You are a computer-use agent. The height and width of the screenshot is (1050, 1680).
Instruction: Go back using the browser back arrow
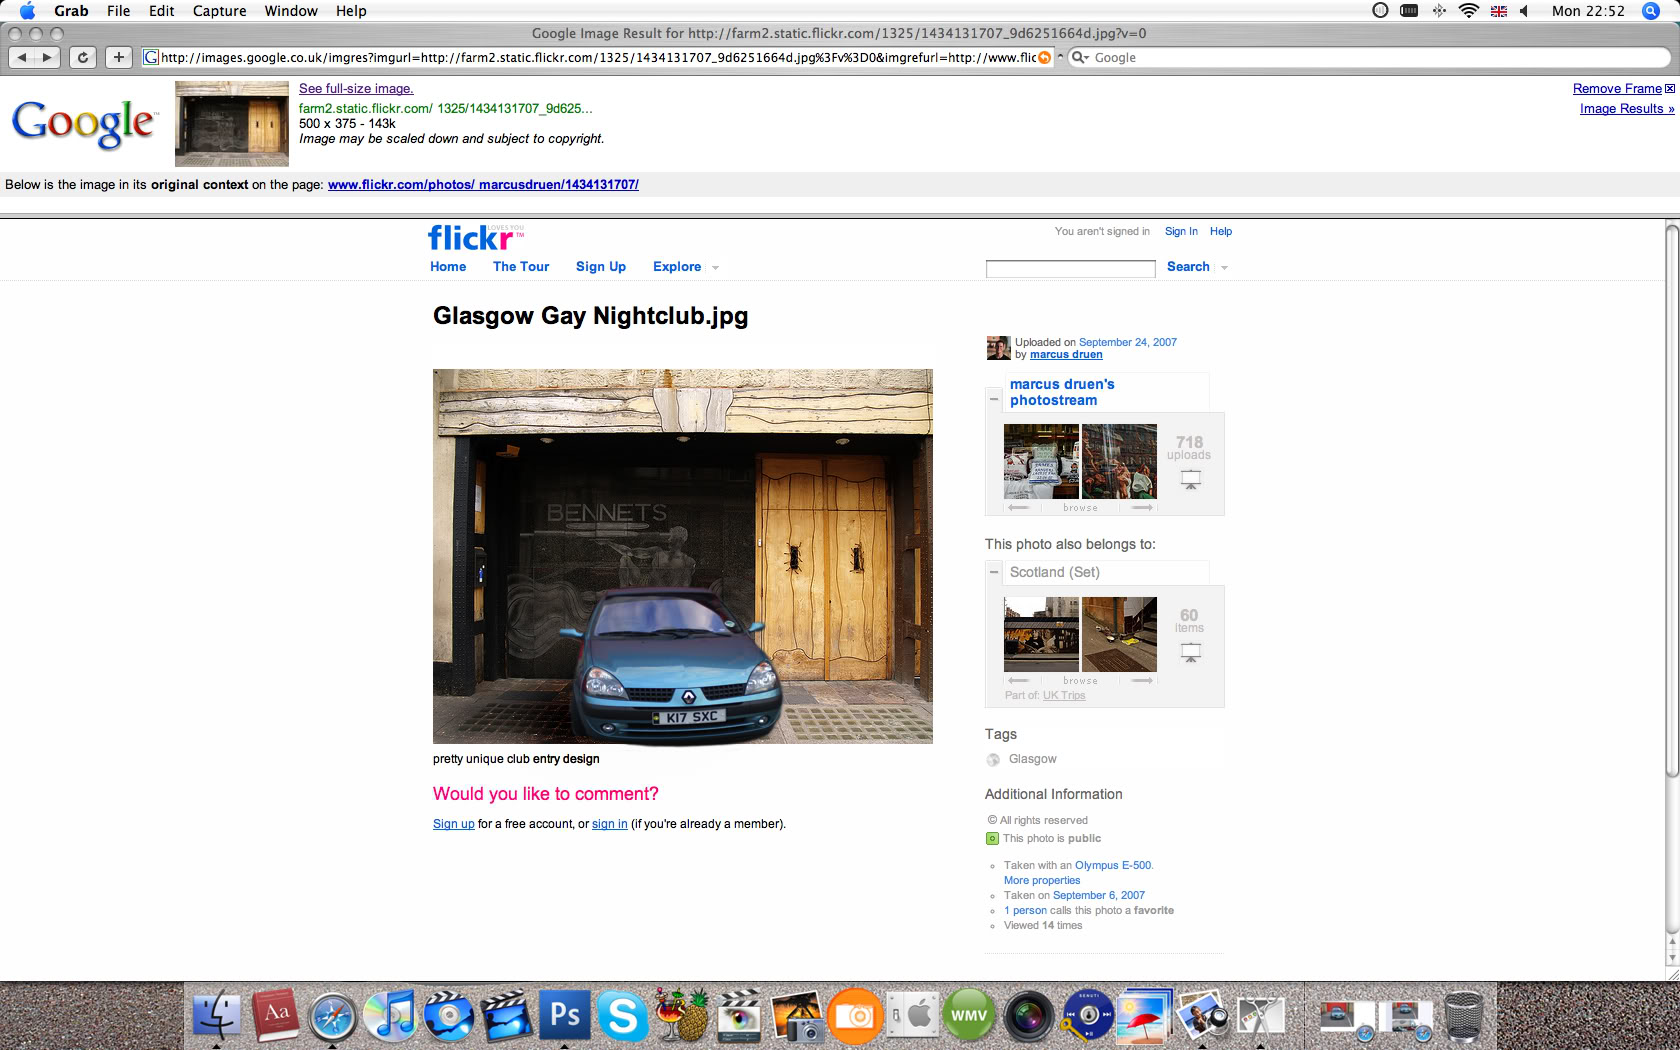coord(22,57)
